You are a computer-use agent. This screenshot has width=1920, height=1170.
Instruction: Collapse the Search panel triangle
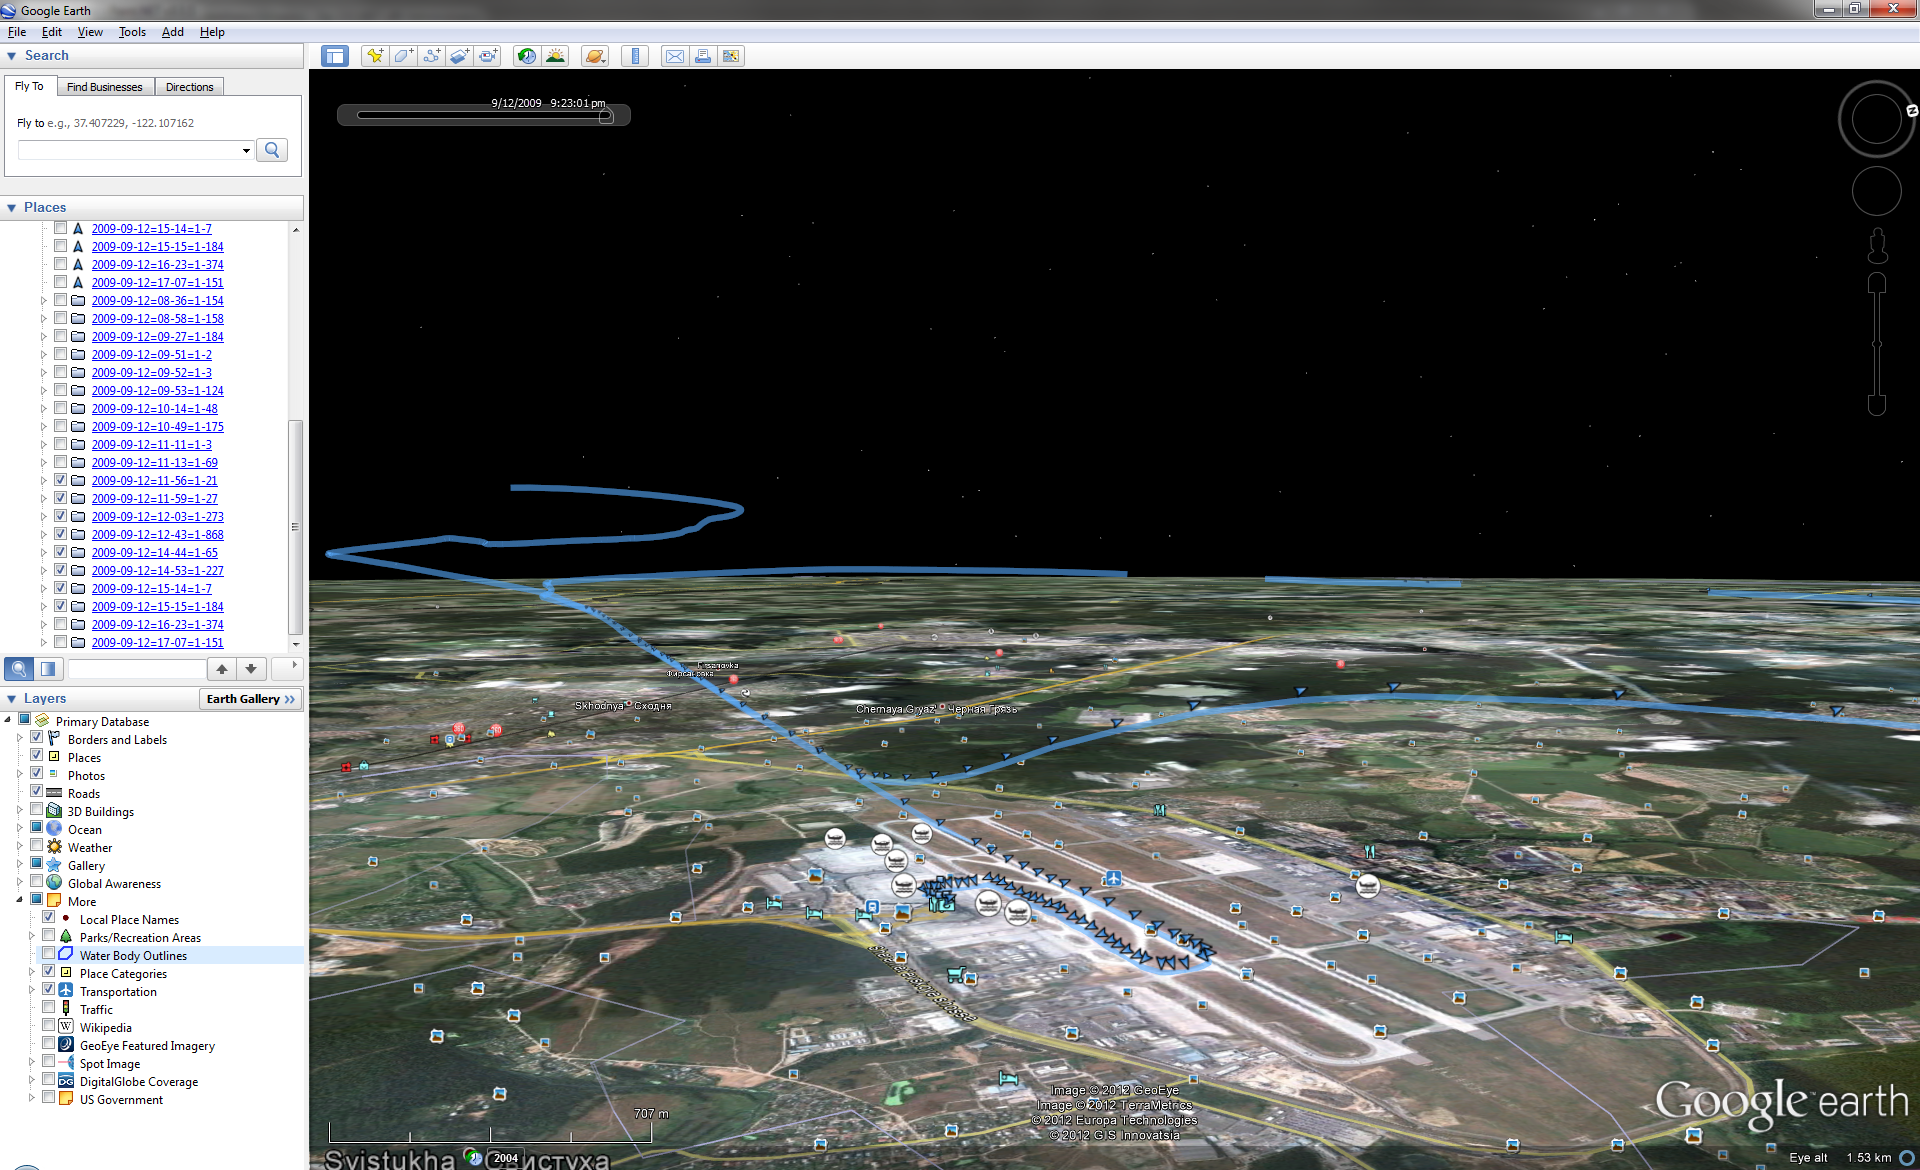[12, 56]
